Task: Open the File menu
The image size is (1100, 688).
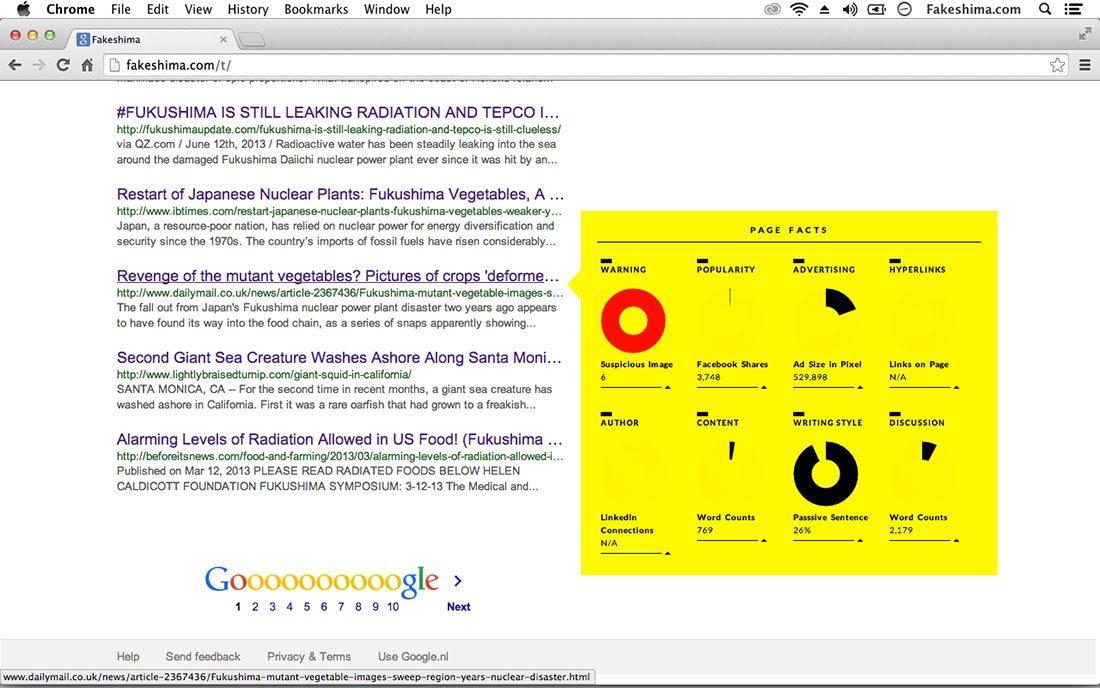Action: [121, 9]
